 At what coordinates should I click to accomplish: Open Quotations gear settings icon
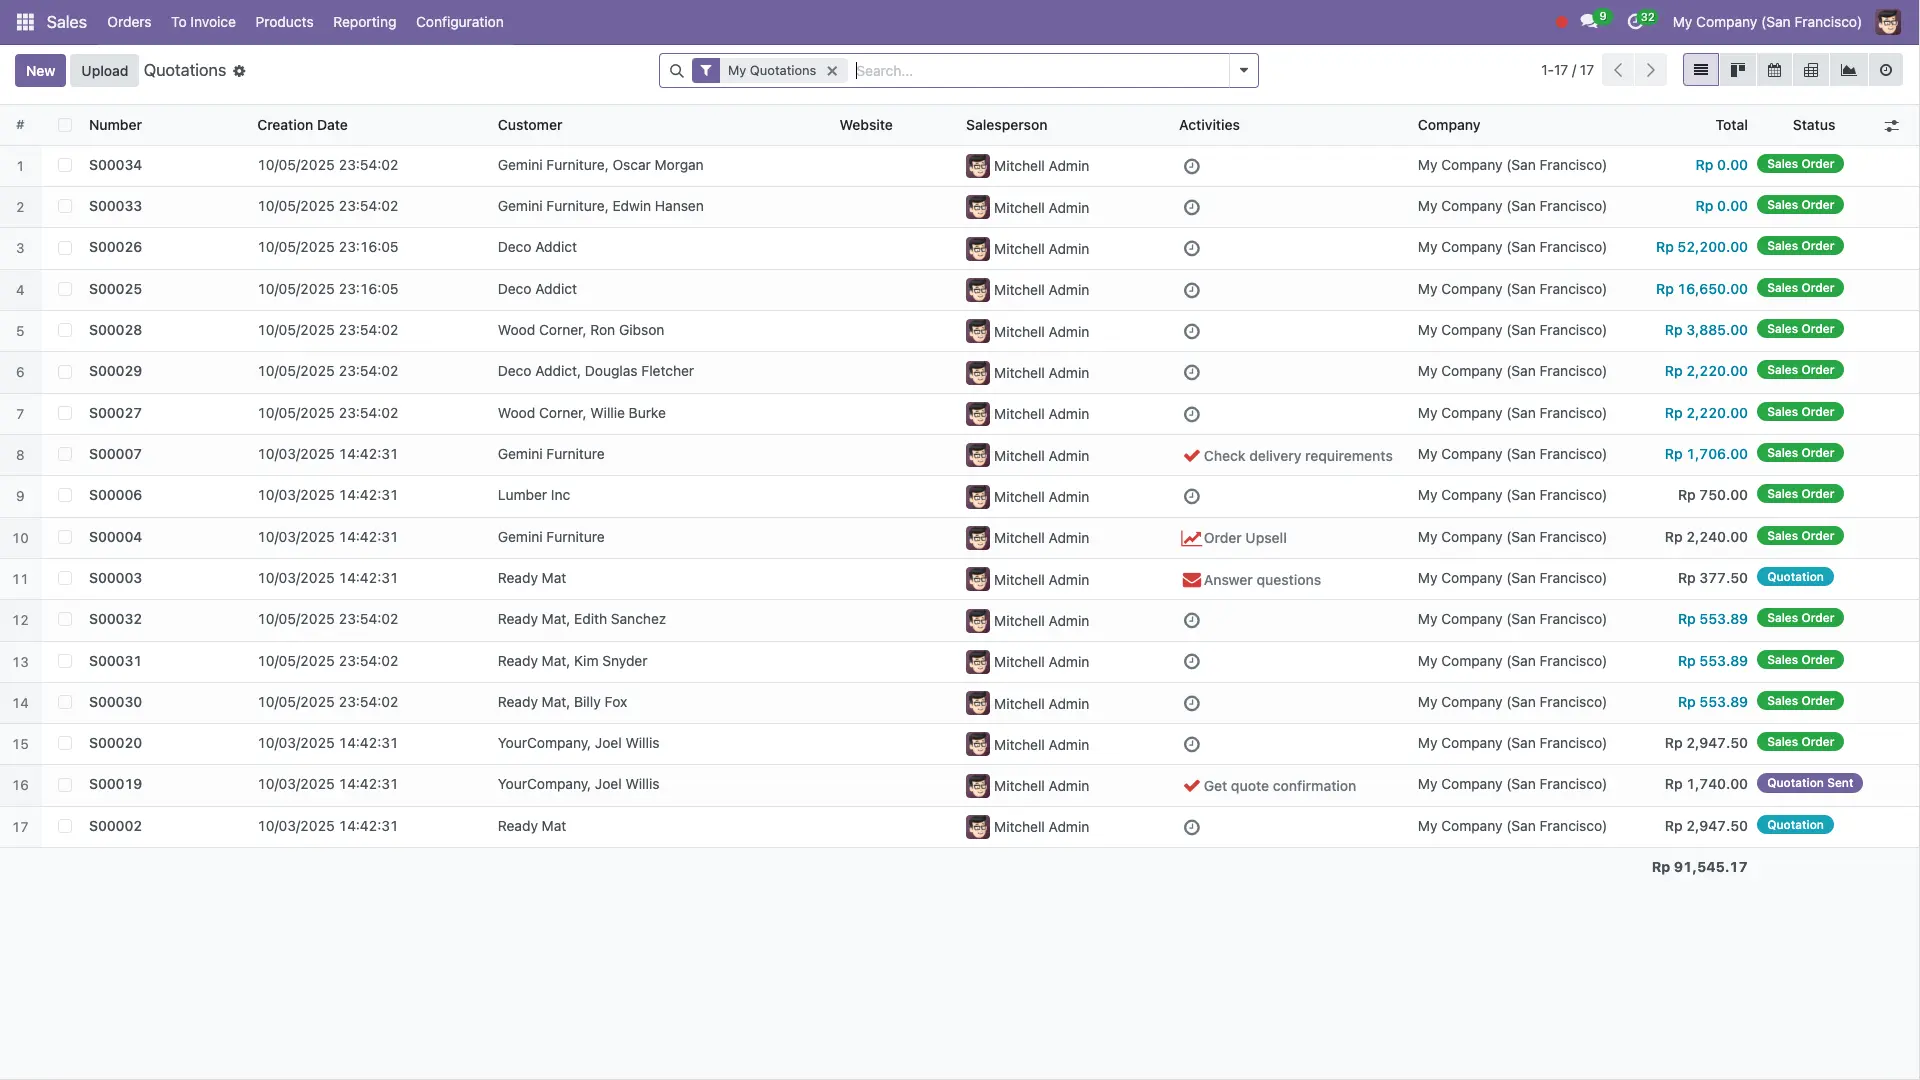(239, 71)
